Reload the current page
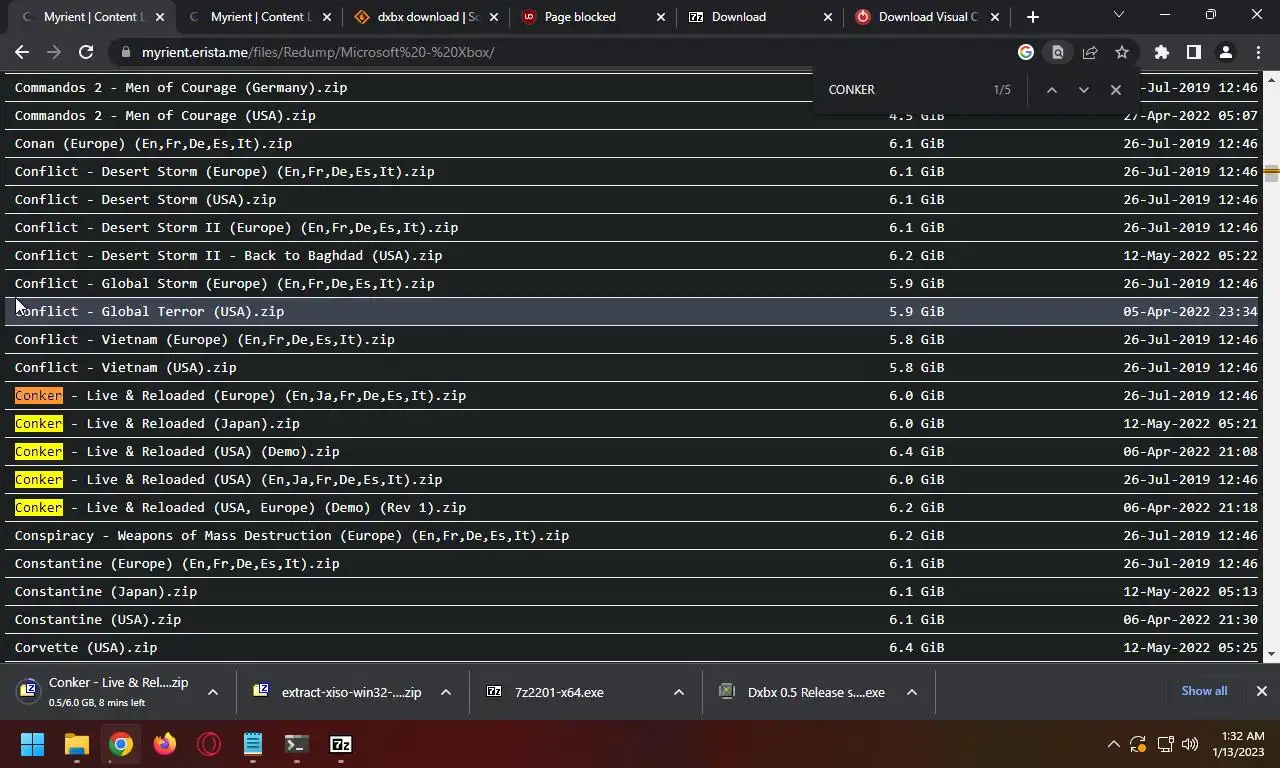 [86, 52]
